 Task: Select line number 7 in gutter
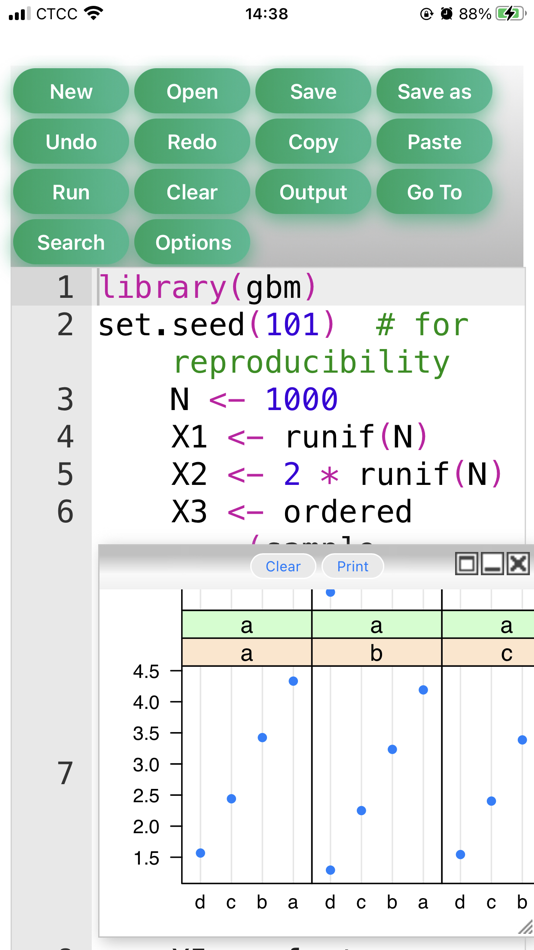[65, 774]
